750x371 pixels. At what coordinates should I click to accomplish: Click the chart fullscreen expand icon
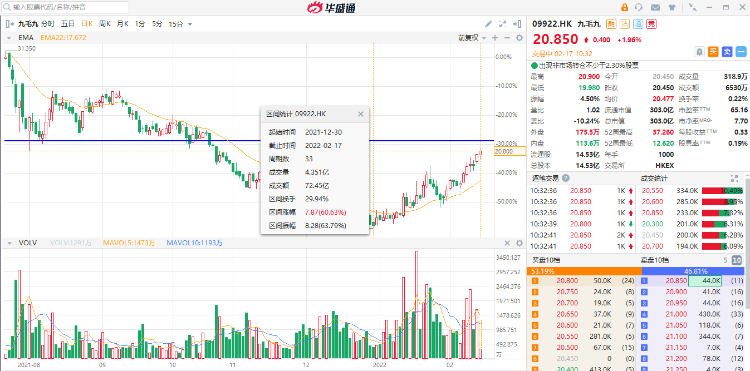[502, 23]
